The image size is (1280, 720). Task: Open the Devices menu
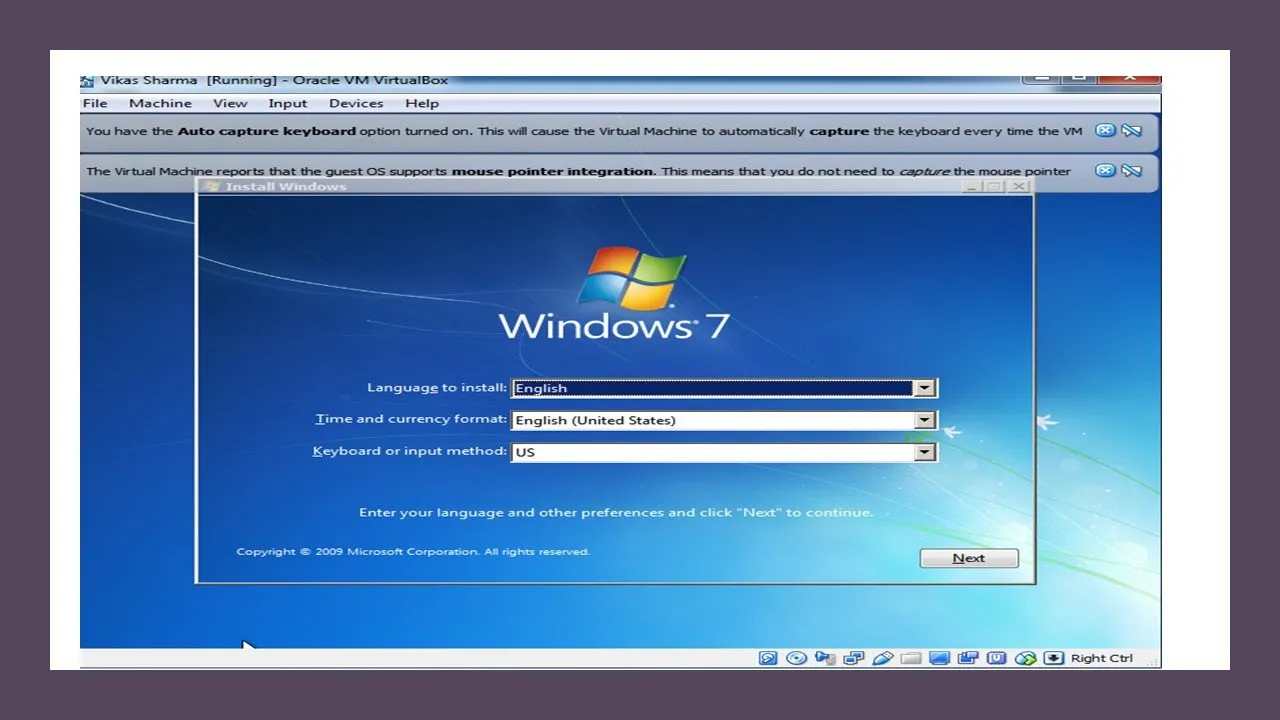356,103
